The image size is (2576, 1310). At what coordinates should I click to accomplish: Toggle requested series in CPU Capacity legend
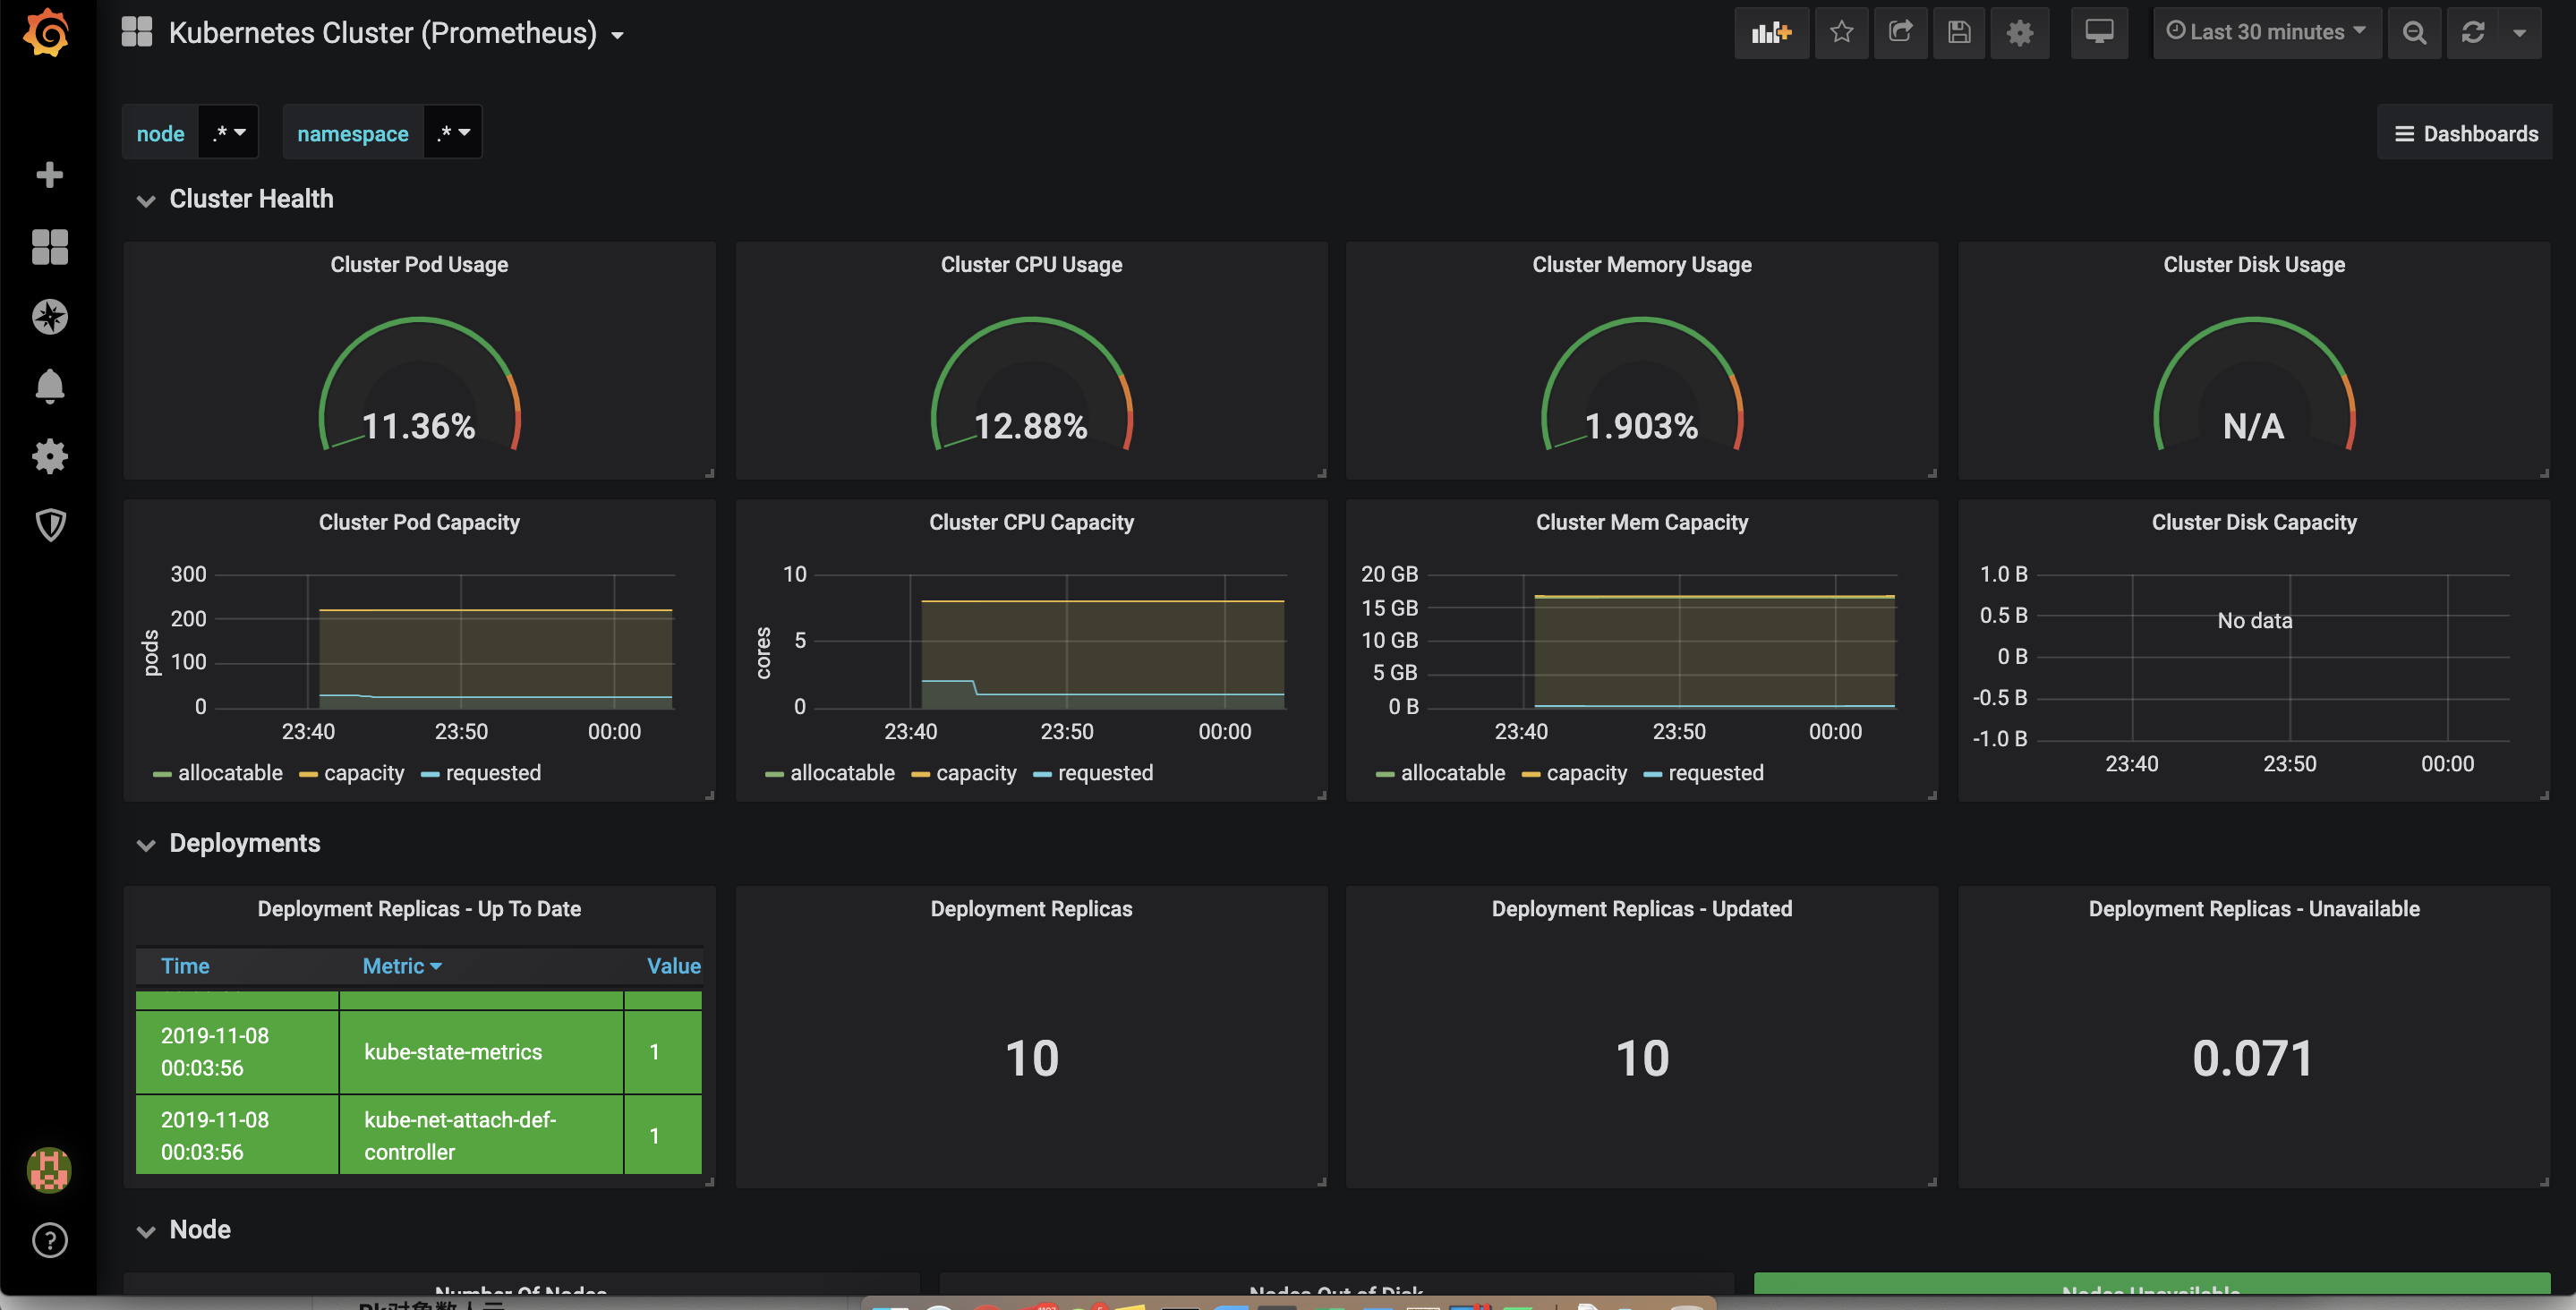1104,773
